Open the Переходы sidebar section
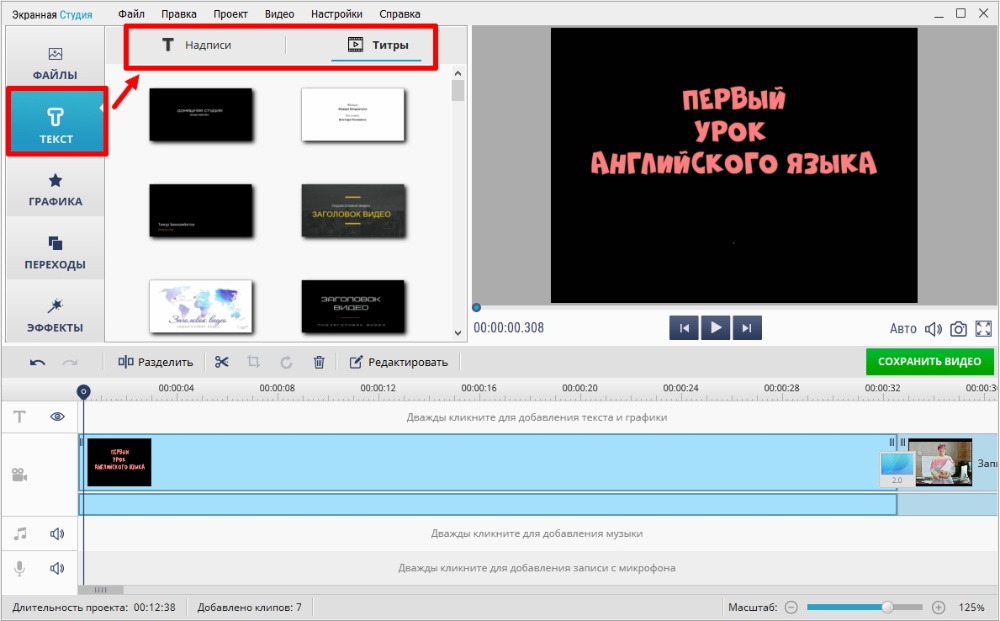The height and width of the screenshot is (621, 1000). (x=55, y=253)
